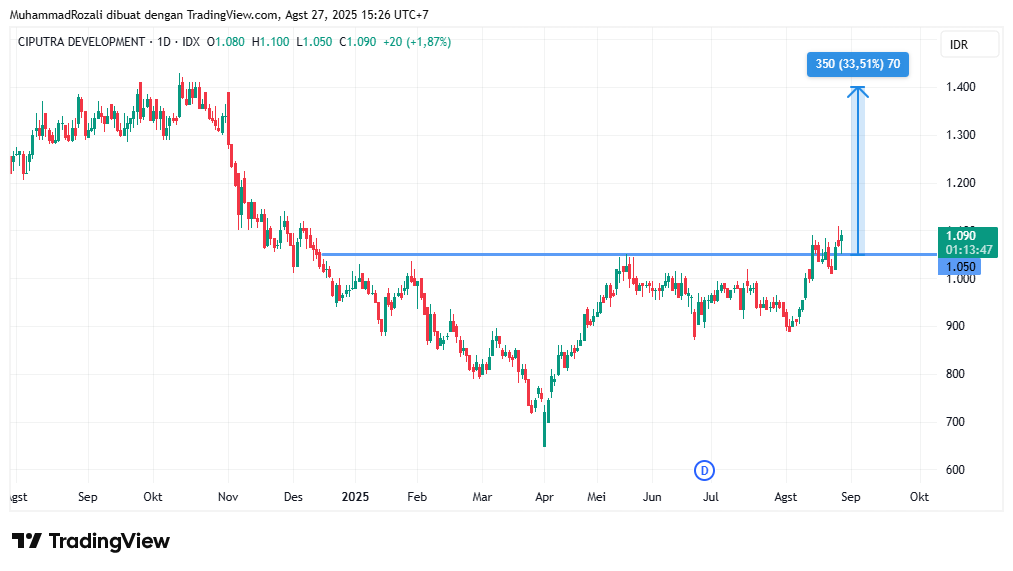
Task: Click the change value +20 (+1,87%)
Action: pos(417,42)
